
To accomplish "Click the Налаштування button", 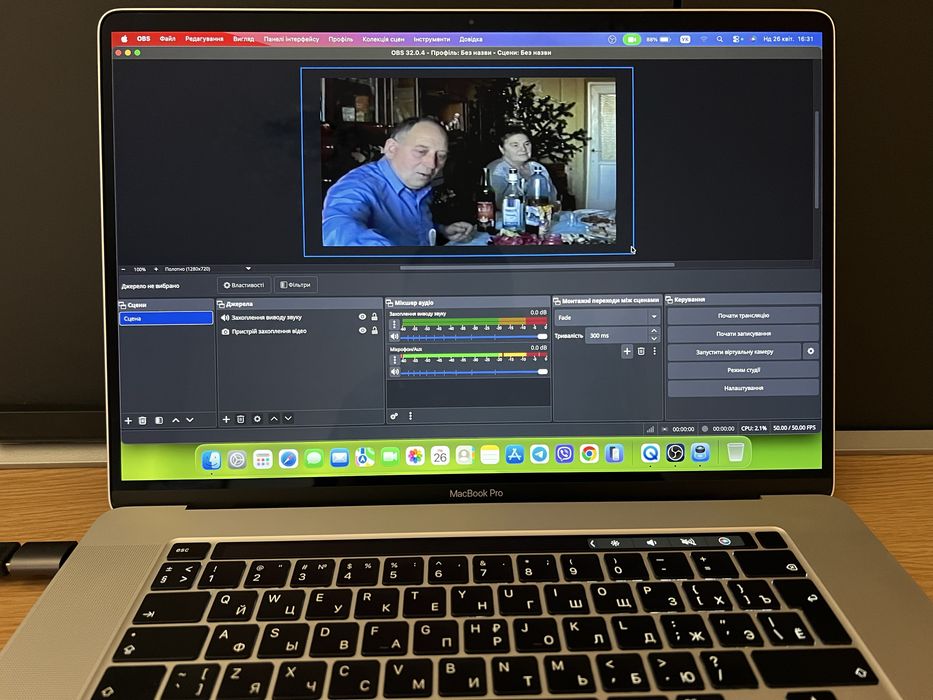I will 743,388.
